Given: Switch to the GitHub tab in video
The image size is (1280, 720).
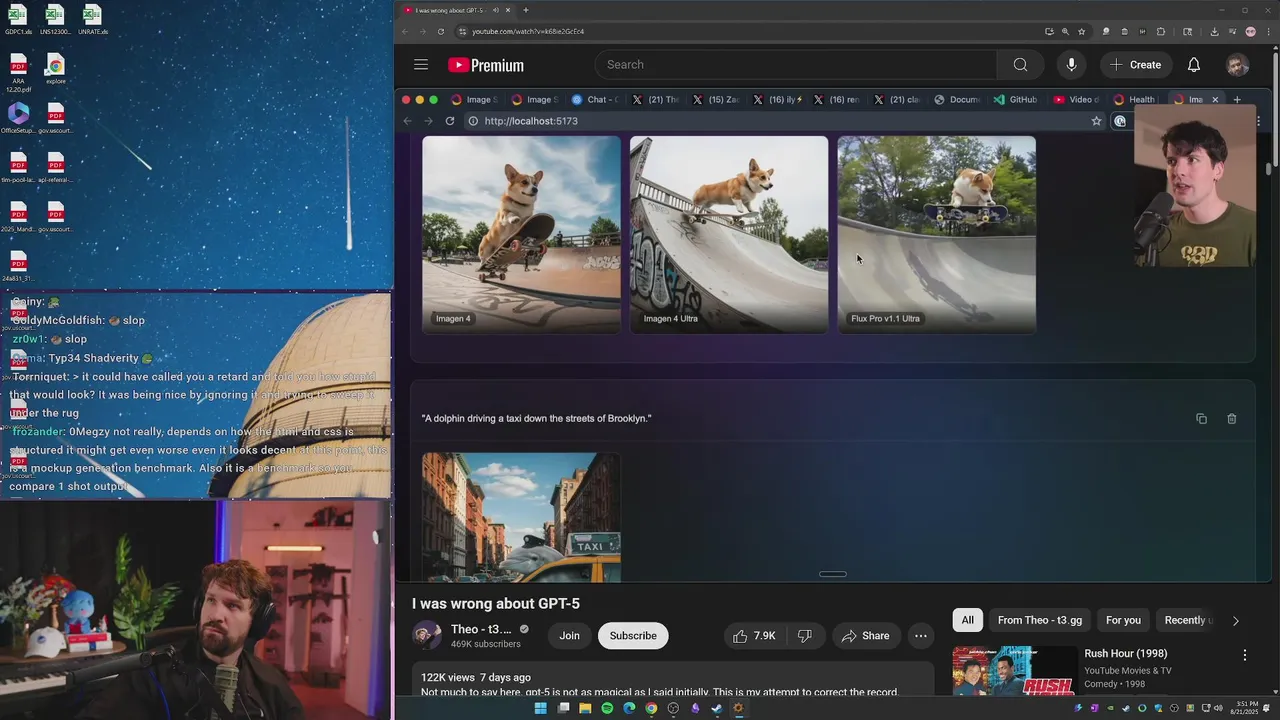Looking at the screenshot, I should coord(1015,100).
